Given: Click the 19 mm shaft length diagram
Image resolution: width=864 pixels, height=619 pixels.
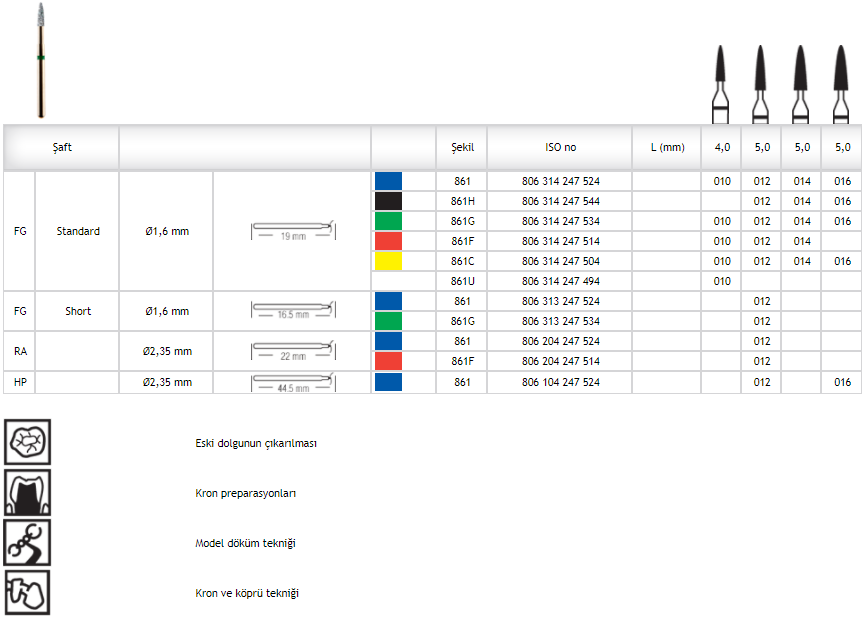Looking at the screenshot, I should tap(292, 231).
